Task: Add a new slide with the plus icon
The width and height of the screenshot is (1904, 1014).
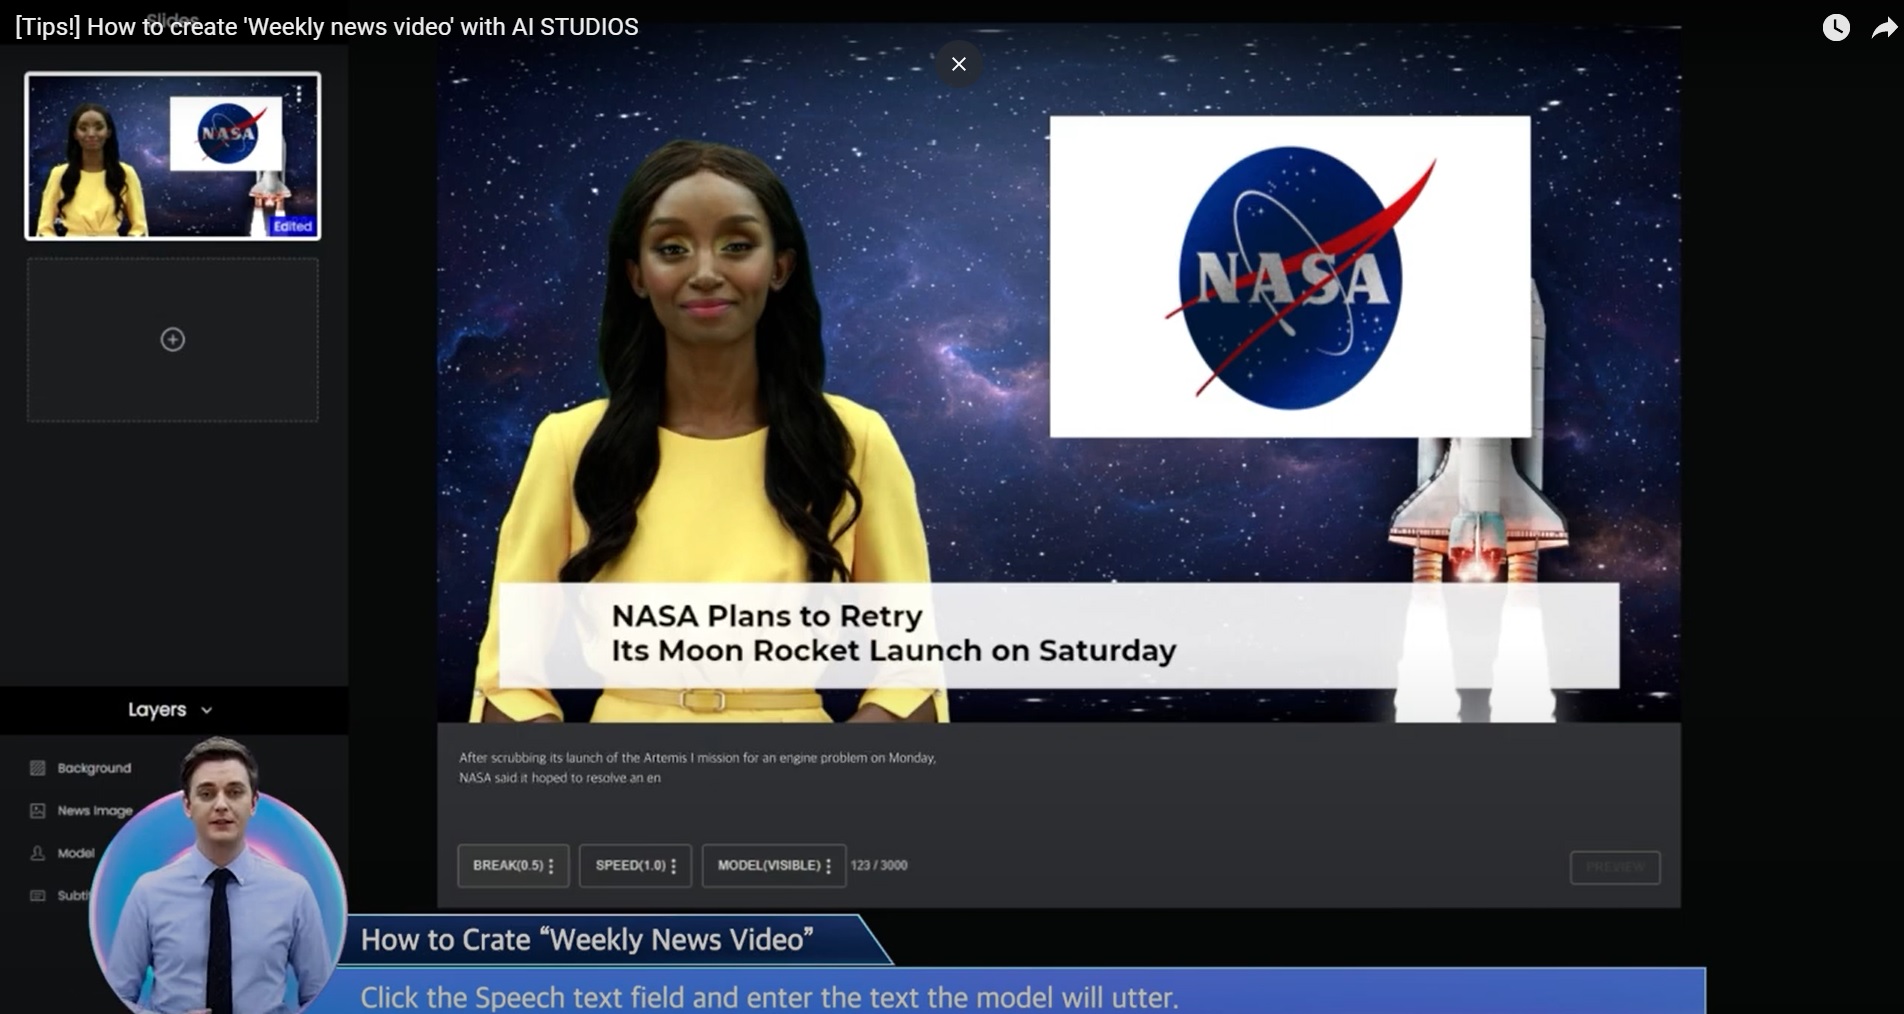Action: pyautogui.click(x=173, y=340)
